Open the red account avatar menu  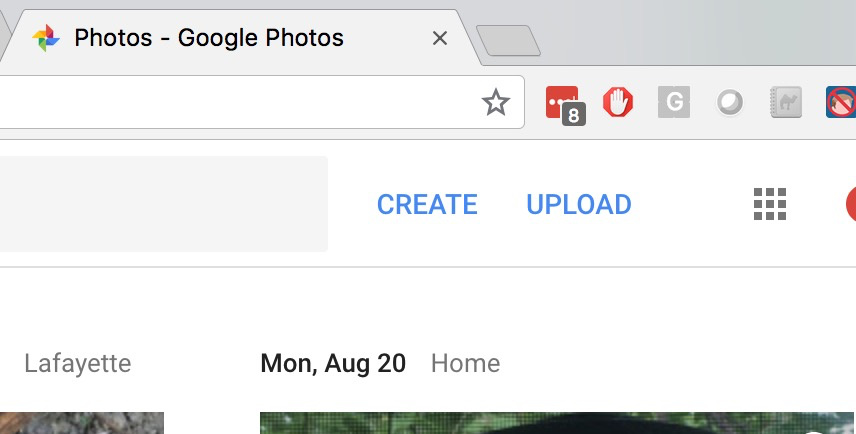pos(851,204)
